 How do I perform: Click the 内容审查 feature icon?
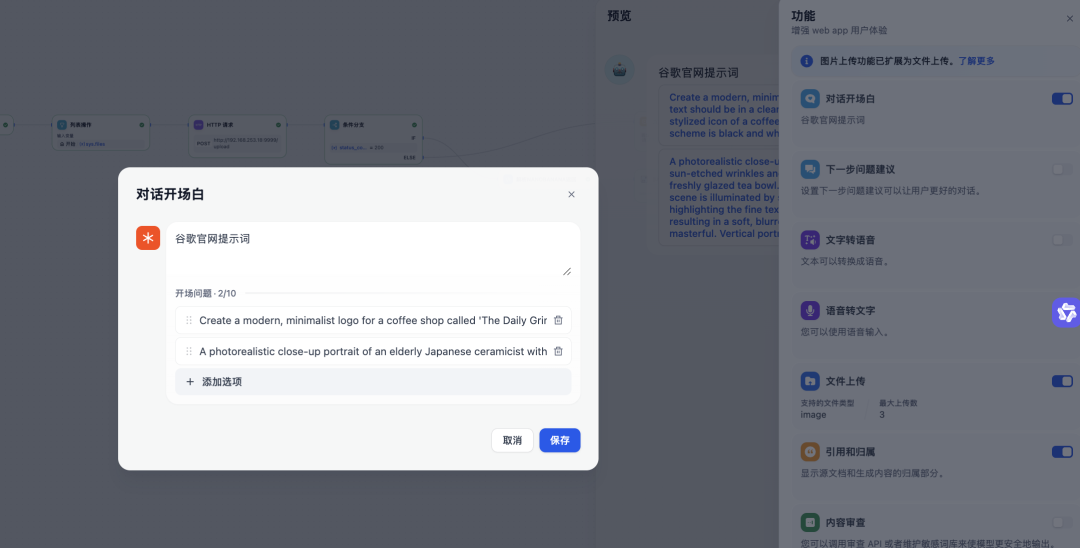810,522
